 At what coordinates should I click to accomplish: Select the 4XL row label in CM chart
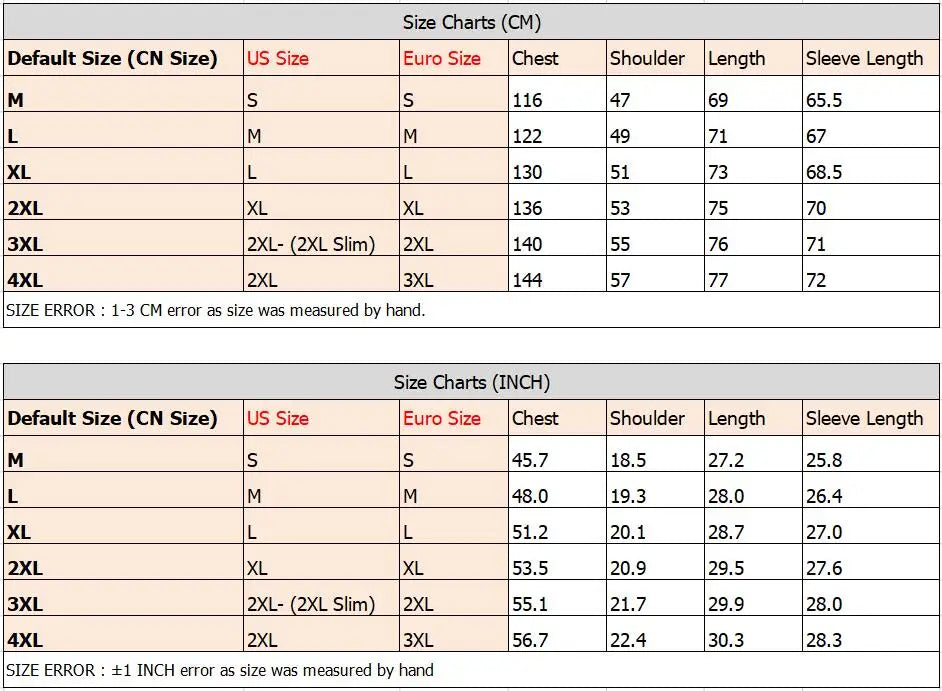click(25, 280)
